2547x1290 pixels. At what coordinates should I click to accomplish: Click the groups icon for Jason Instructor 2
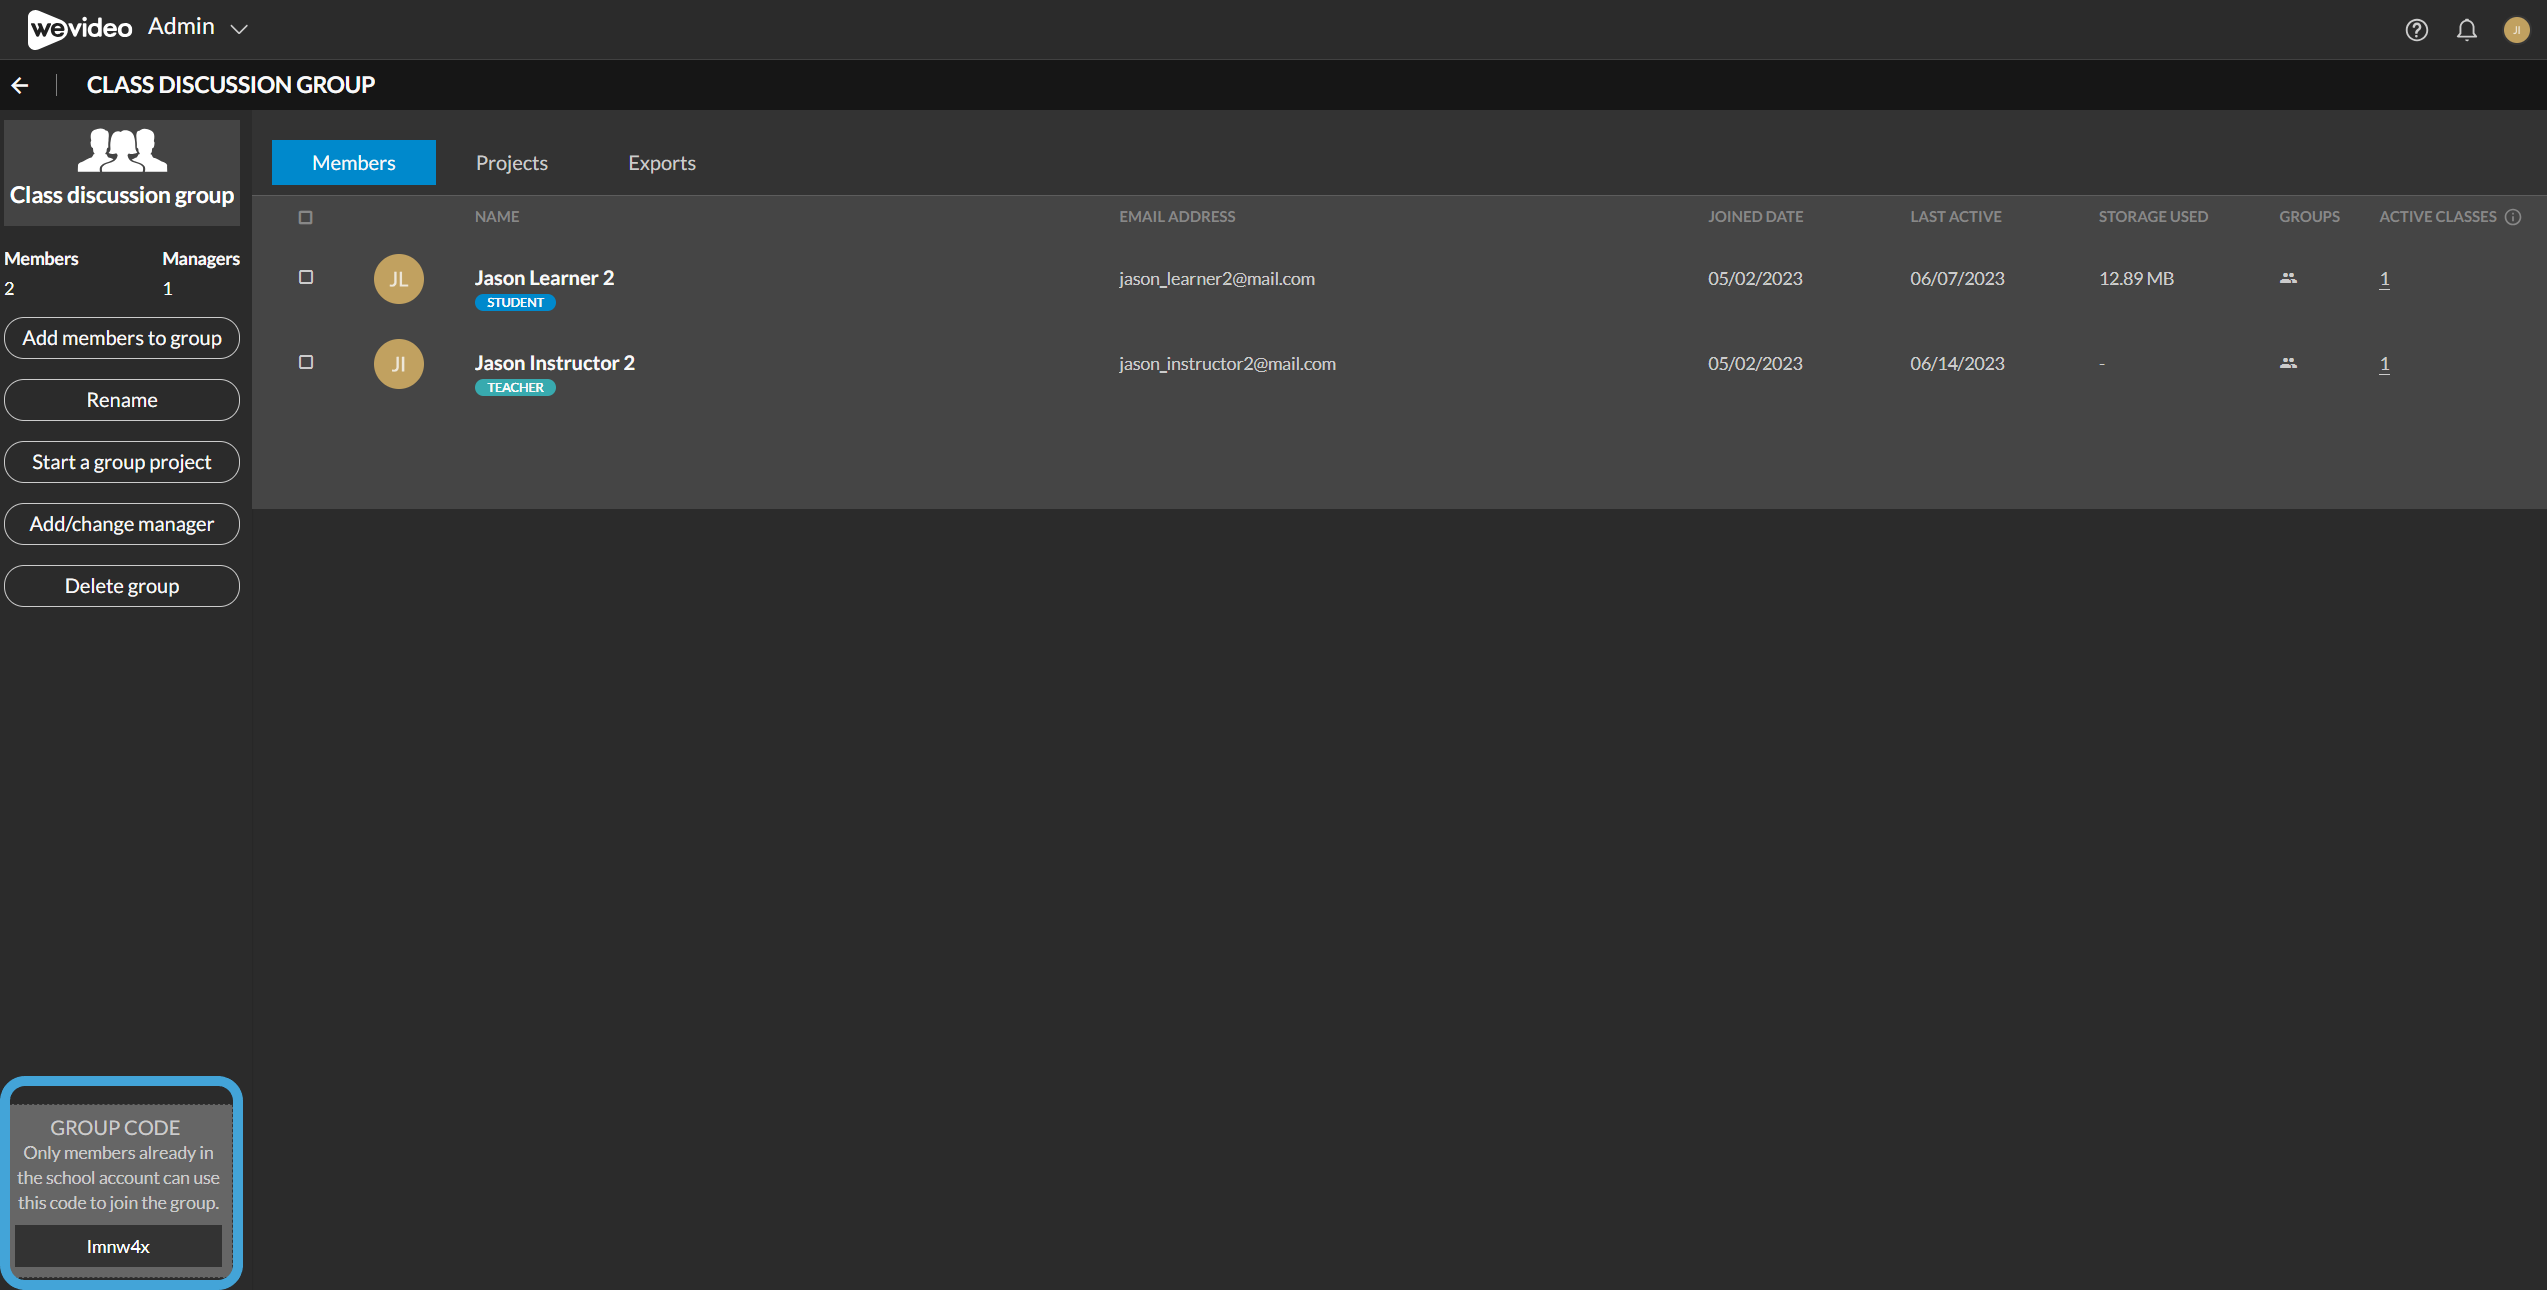(x=2288, y=363)
